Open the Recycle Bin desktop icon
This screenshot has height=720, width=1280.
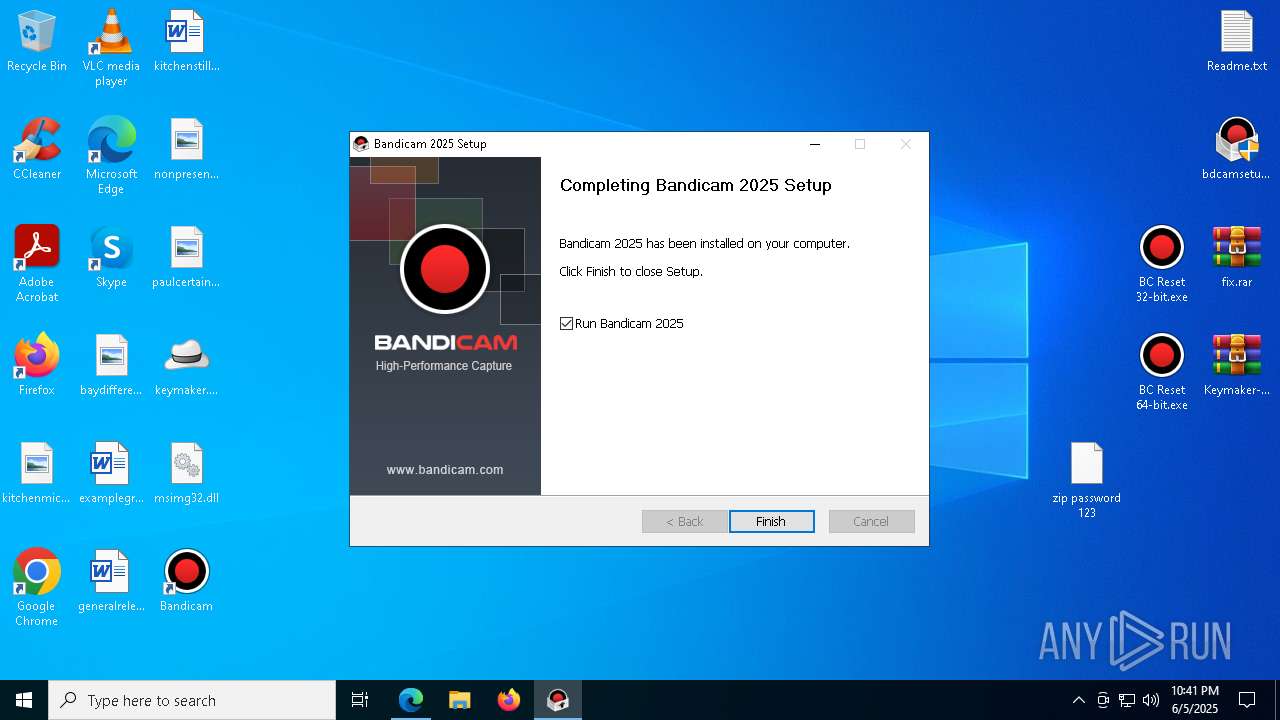(x=37, y=42)
